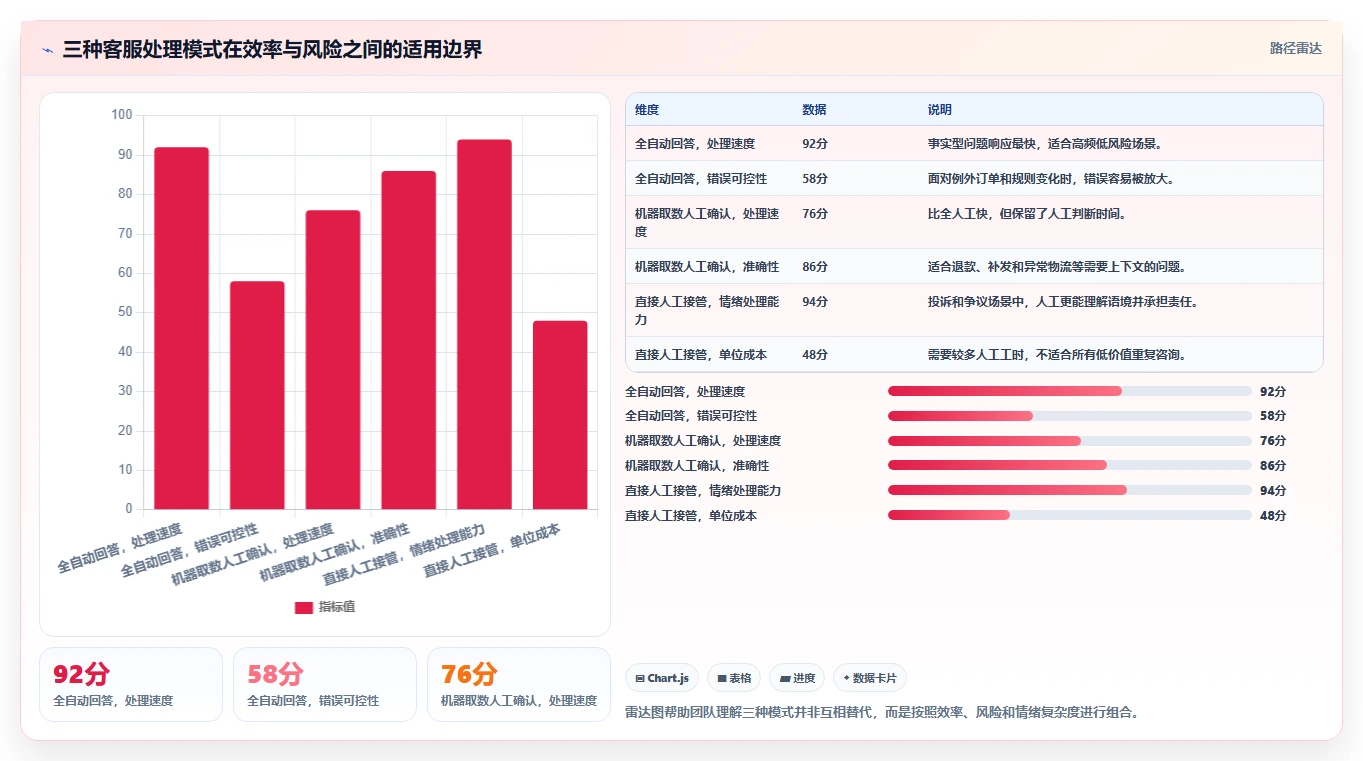The height and width of the screenshot is (761, 1363).
Task: Click the orange 76分 data card
Action: point(519,684)
